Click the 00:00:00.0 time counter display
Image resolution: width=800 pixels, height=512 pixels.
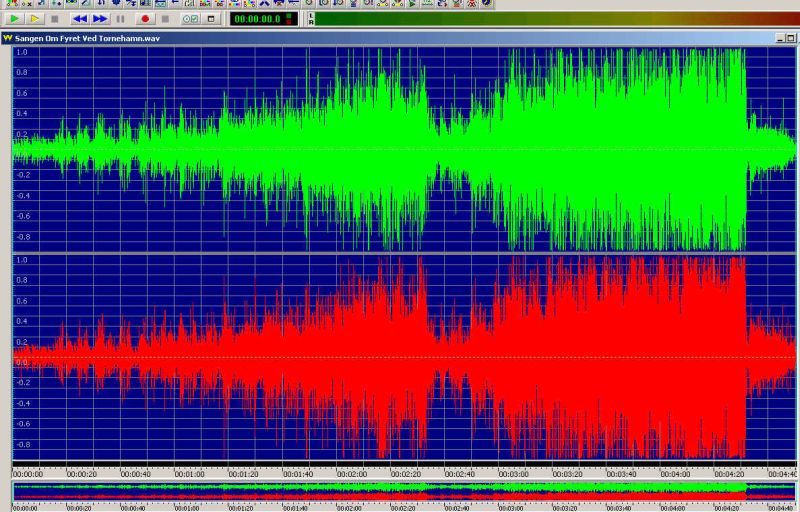(x=258, y=18)
